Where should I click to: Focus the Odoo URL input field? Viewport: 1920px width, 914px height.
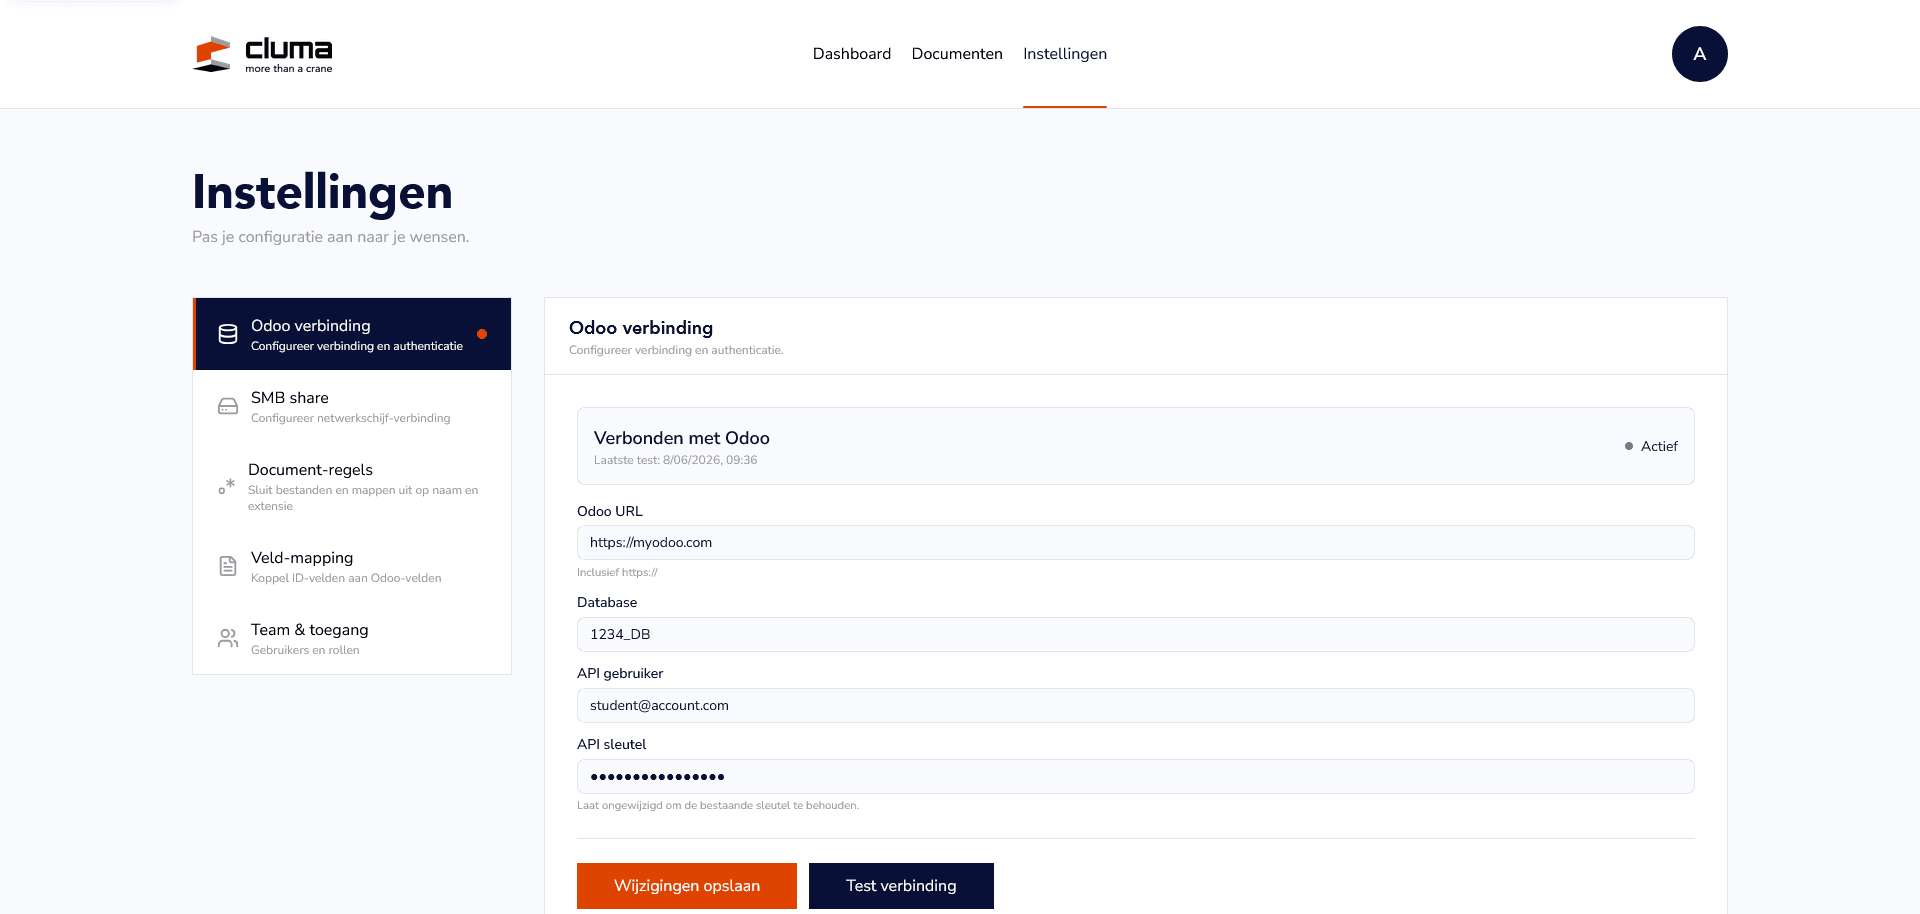[1136, 542]
